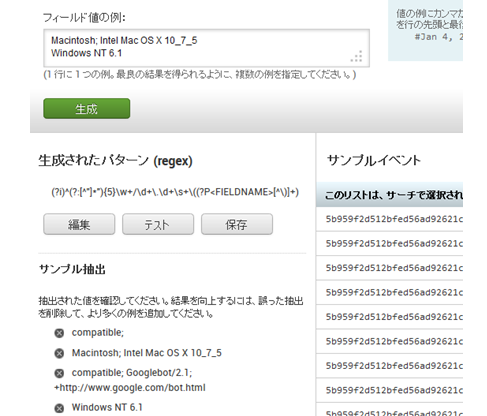Click the 生成されたパターン (regex) heading

click(x=115, y=161)
